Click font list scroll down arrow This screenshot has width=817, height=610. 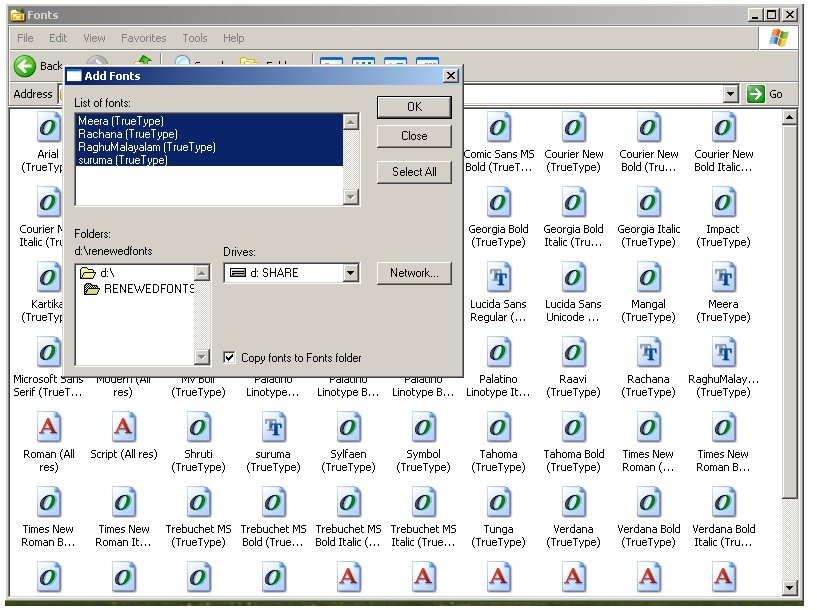pos(351,197)
